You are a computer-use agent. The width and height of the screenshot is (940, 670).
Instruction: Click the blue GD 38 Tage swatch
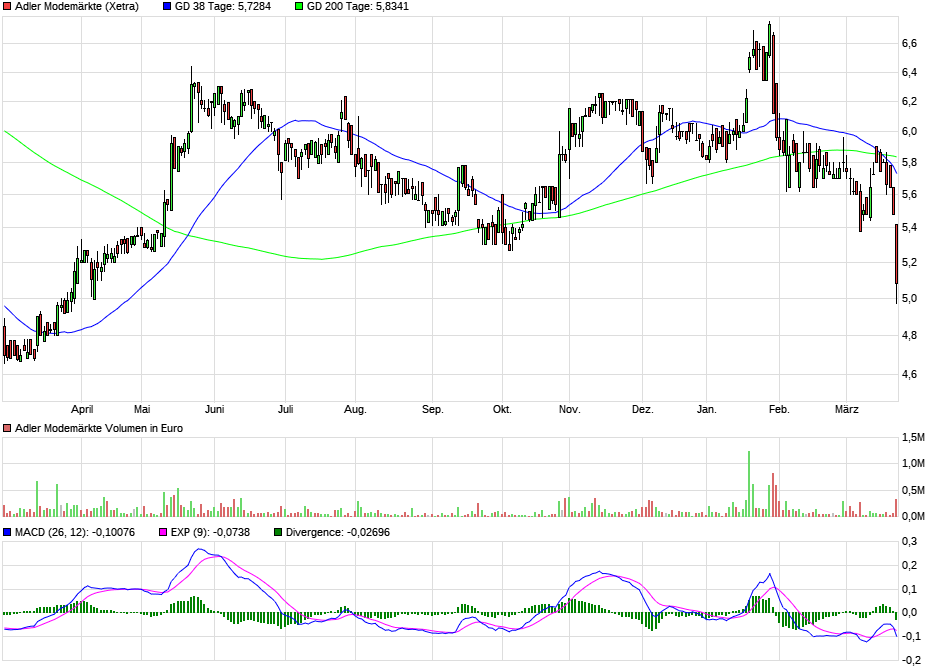[167, 7]
